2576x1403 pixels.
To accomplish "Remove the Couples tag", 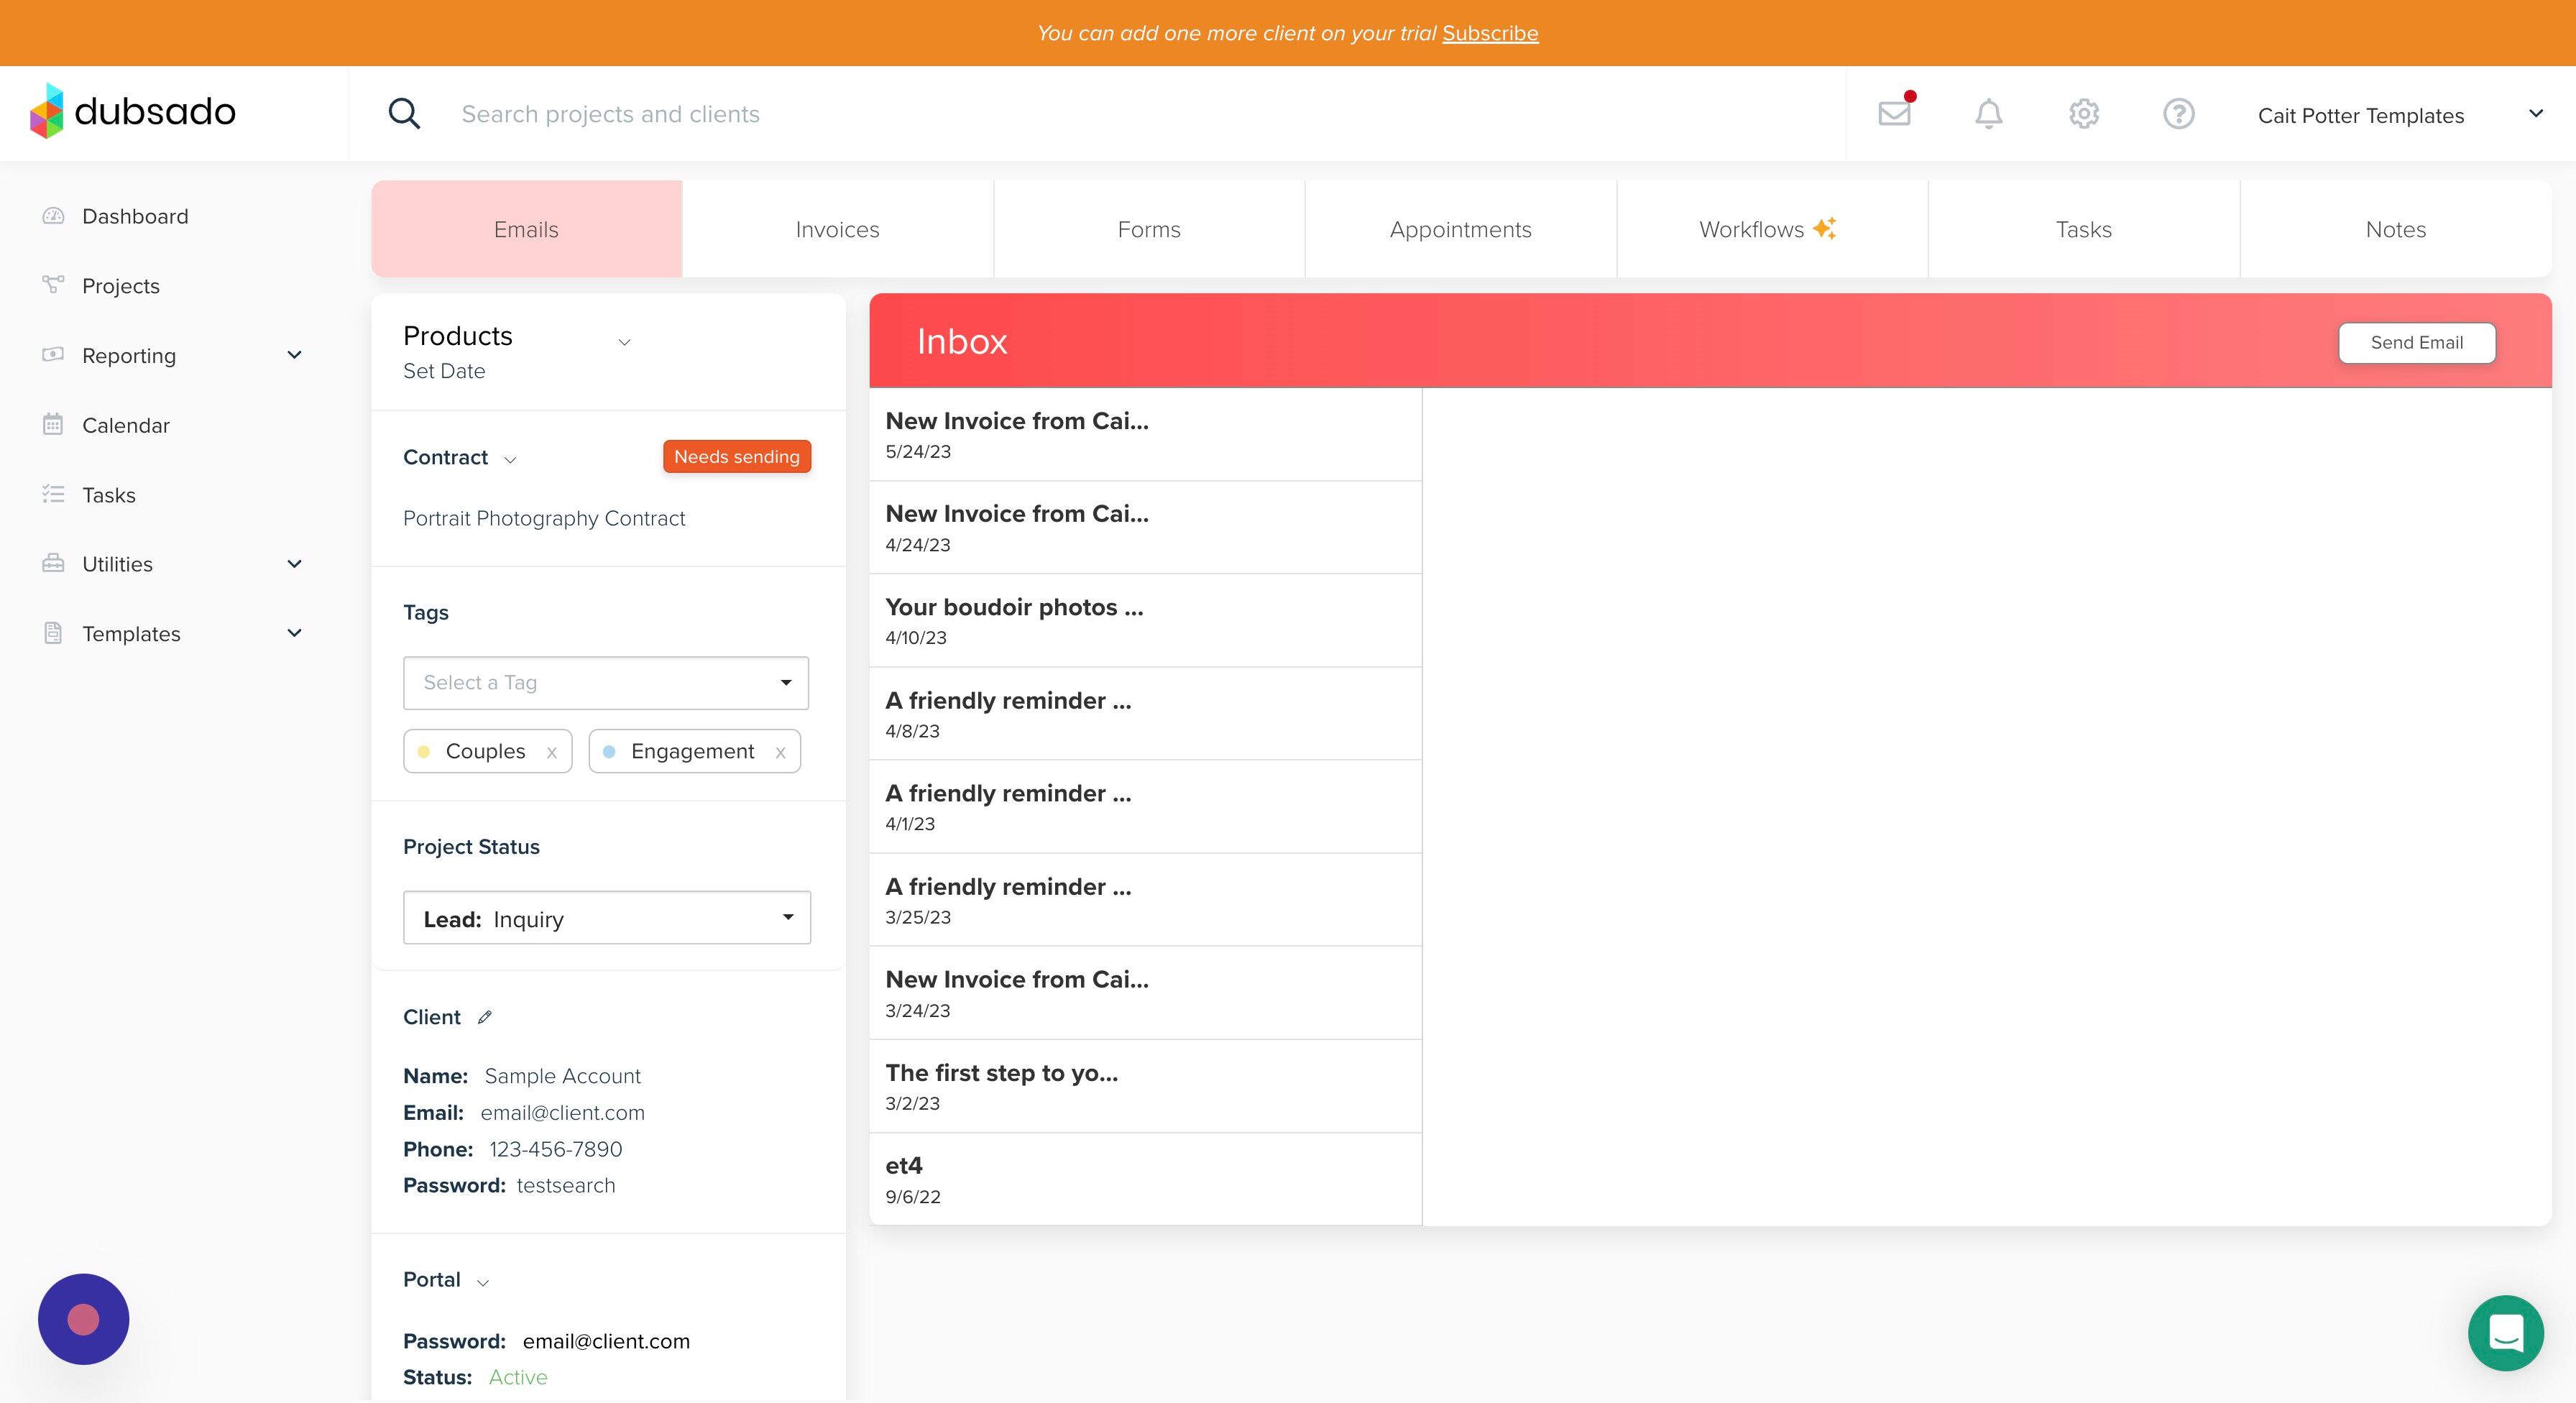I will 551,752.
